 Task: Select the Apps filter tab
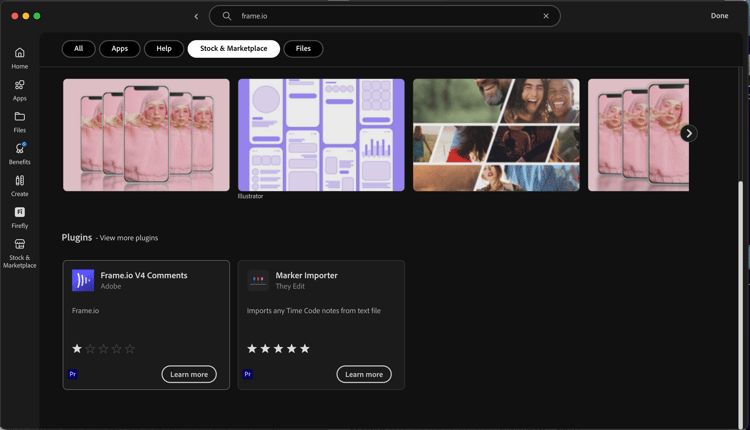(x=120, y=49)
